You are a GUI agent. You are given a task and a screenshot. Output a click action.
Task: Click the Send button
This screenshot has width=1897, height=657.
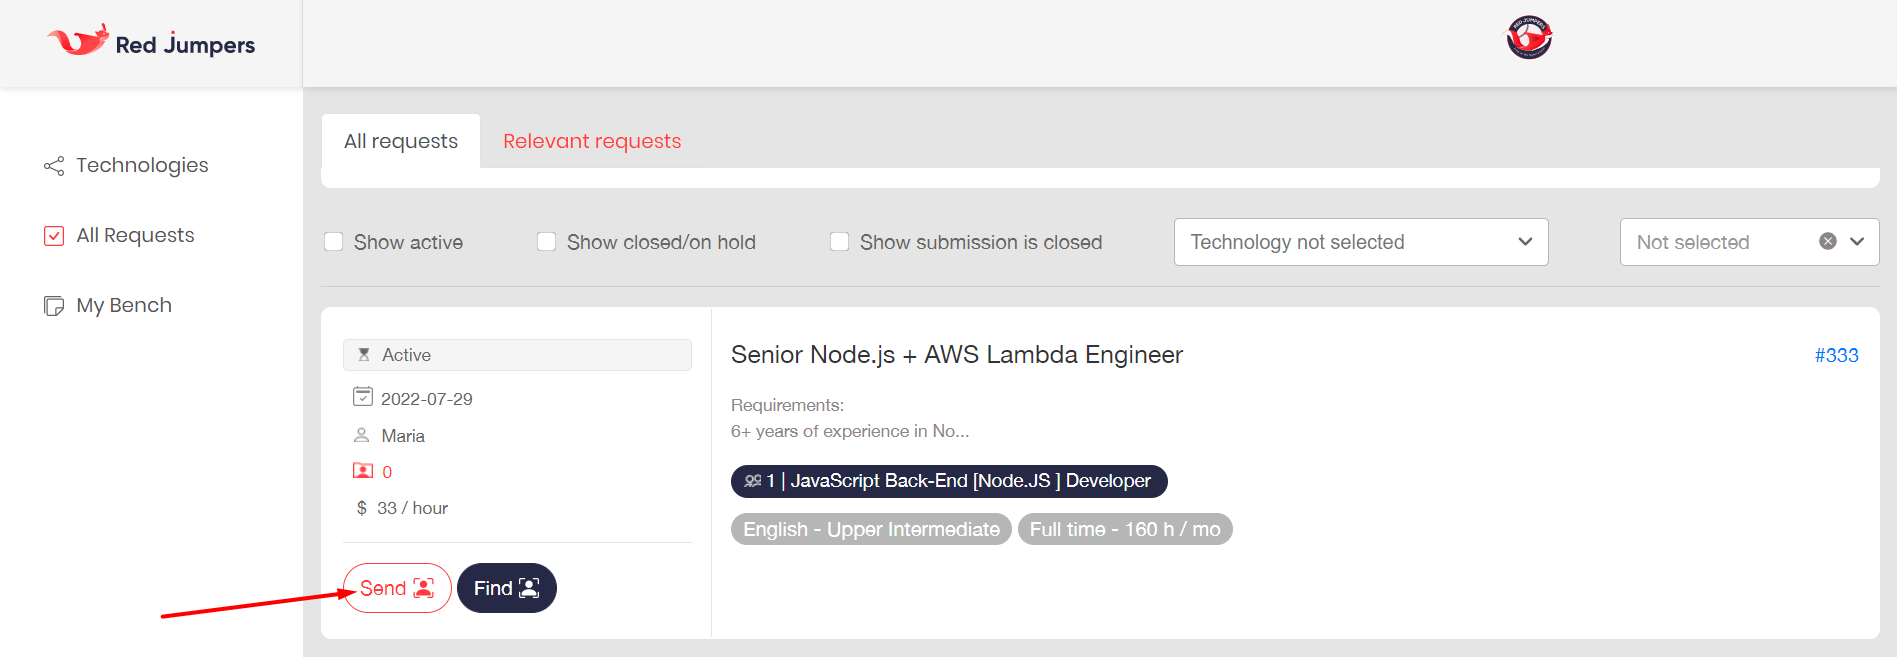397,588
